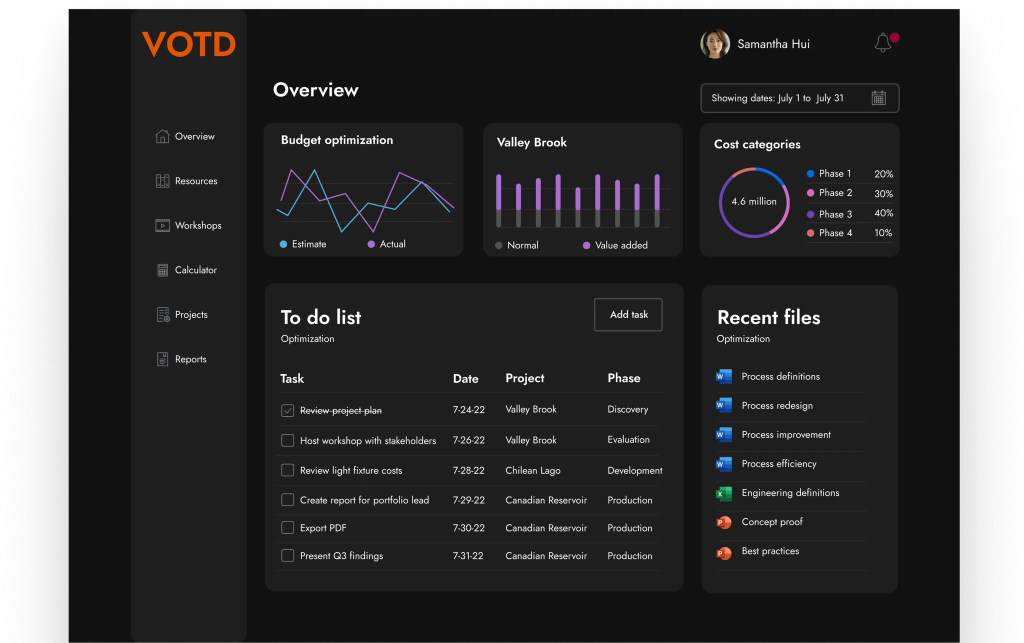This screenshot has height=643, width=1024.
Task: Open the Best practices file
Action: click(x=771, y=551)
